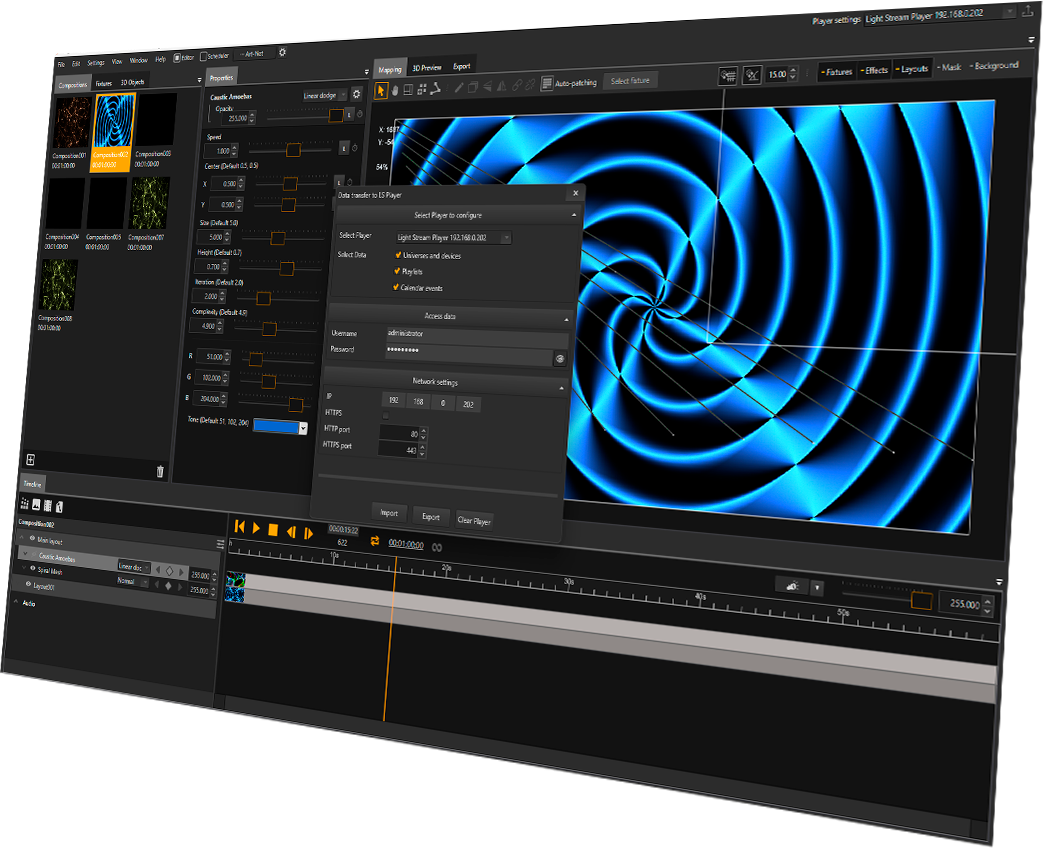Add a new composition with plus icon
1043x848 pixels.
click(x=31, y=460)
